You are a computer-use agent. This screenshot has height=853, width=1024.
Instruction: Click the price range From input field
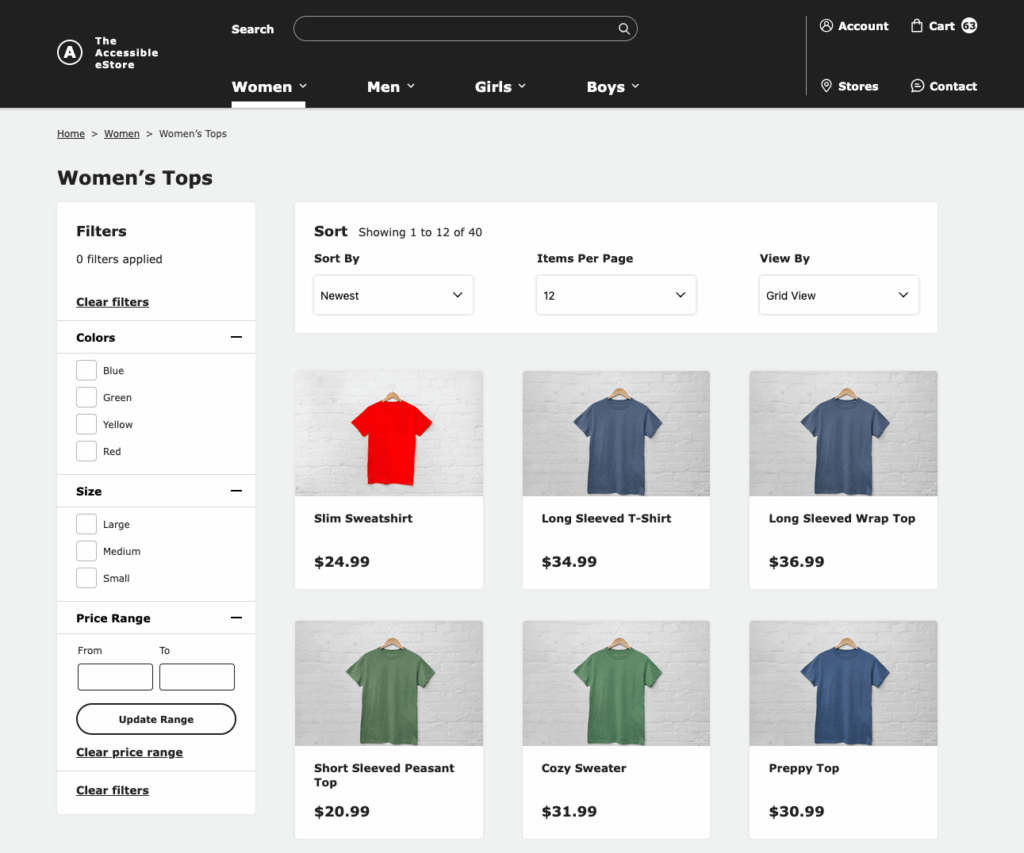point(115,677)
